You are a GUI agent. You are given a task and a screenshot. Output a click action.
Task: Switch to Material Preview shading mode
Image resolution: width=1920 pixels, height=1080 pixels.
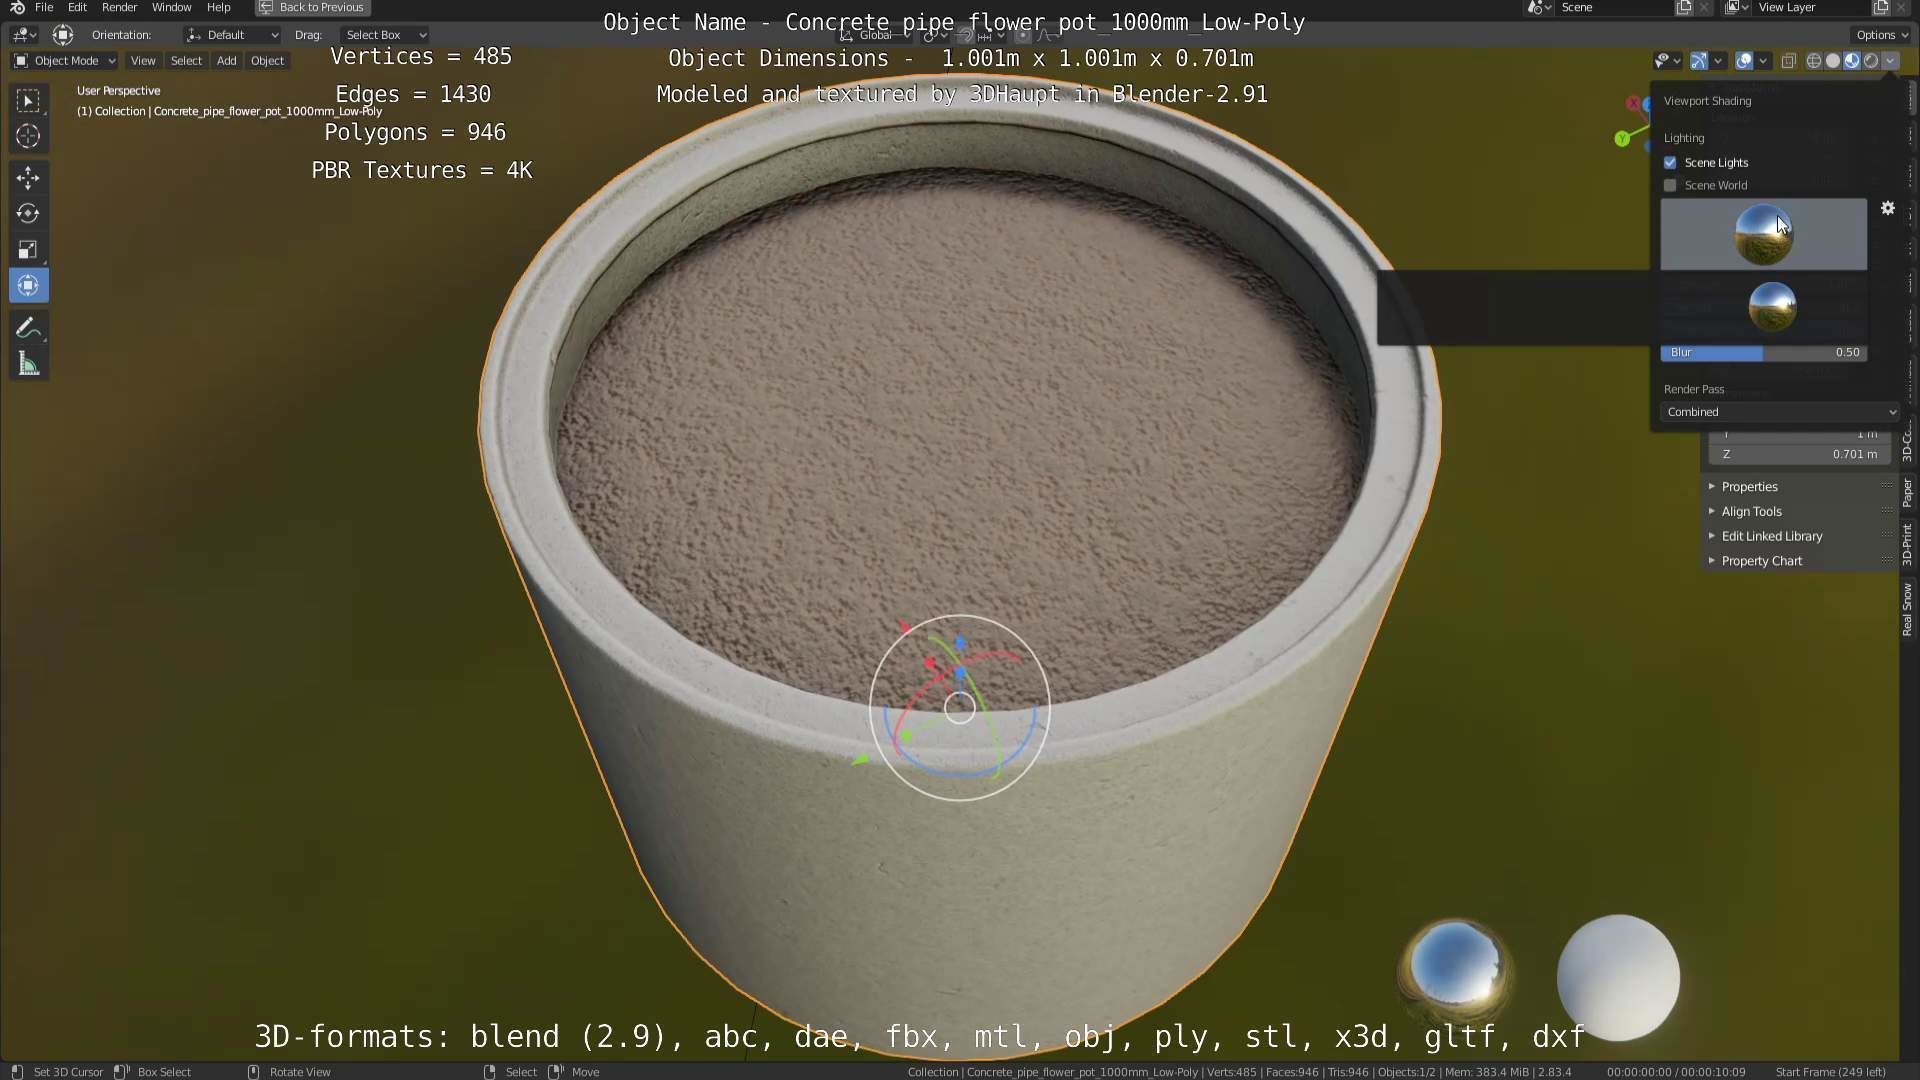1852,61
